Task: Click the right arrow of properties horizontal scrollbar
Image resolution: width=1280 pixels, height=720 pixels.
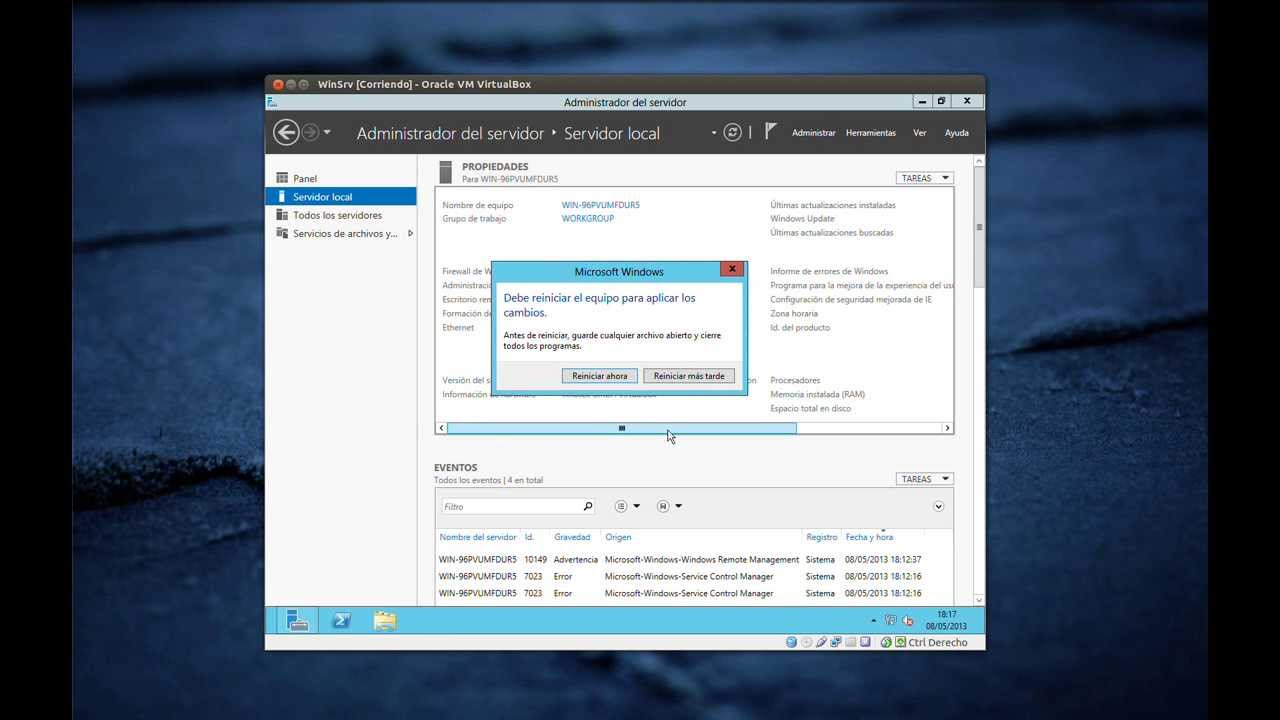Action: click(947, 428)
